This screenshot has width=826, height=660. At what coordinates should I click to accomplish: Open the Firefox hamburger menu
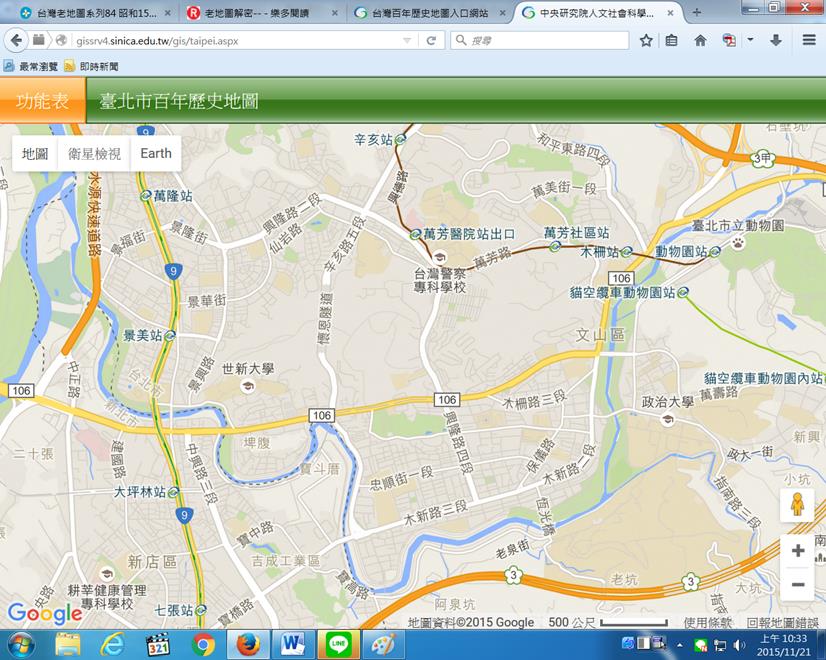tap(809, 40)
